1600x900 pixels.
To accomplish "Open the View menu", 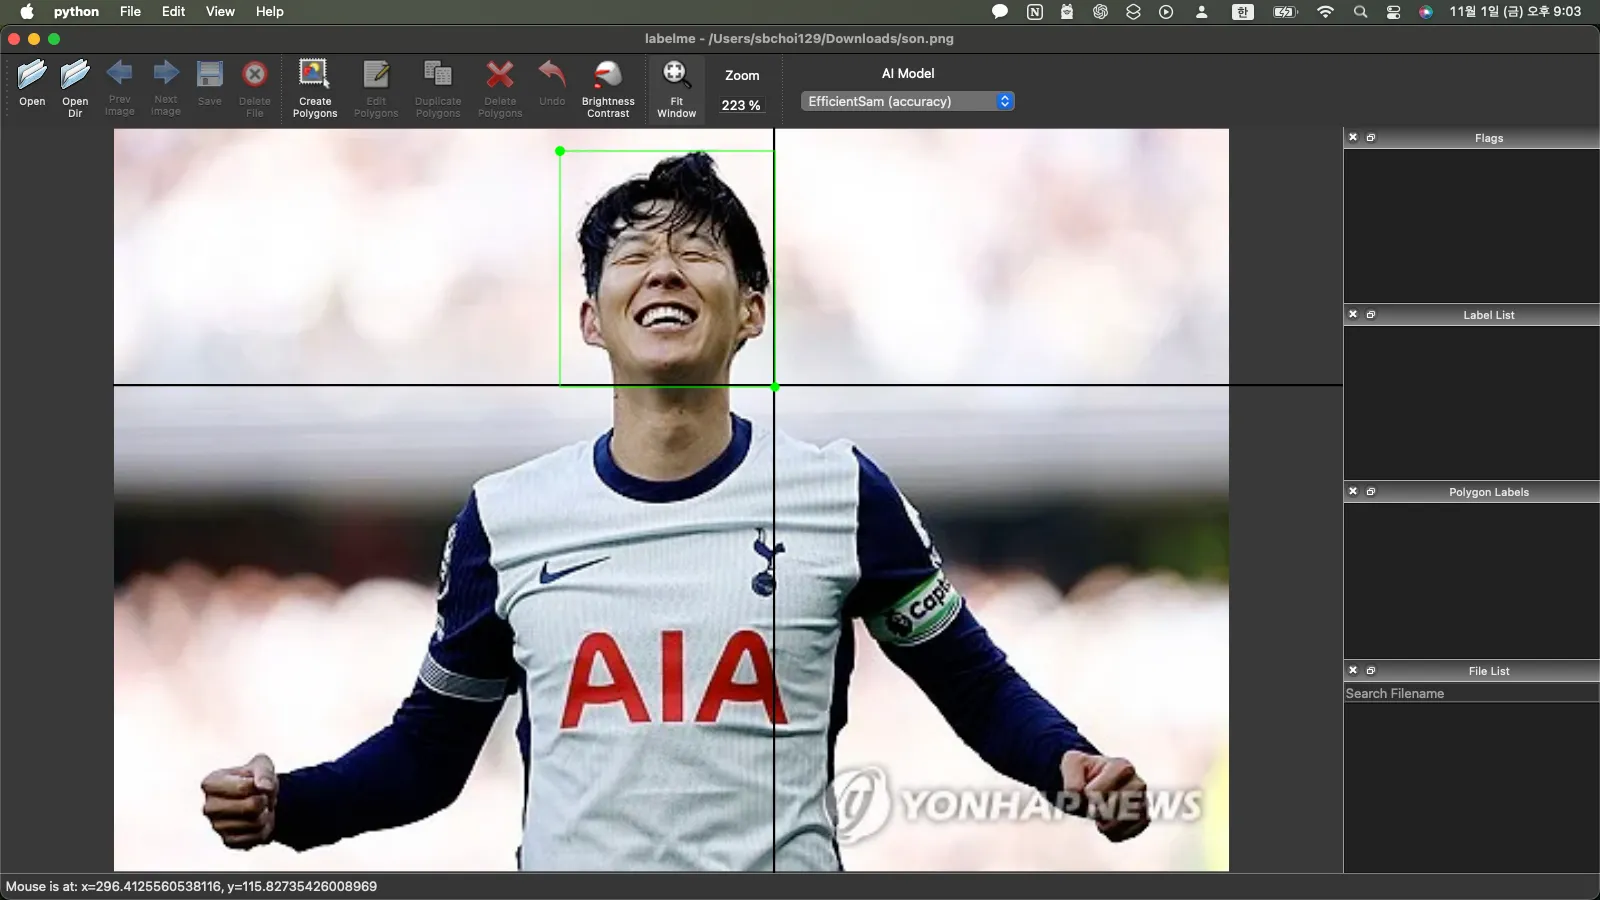I will pyautogui.click(x=220, y=11).
